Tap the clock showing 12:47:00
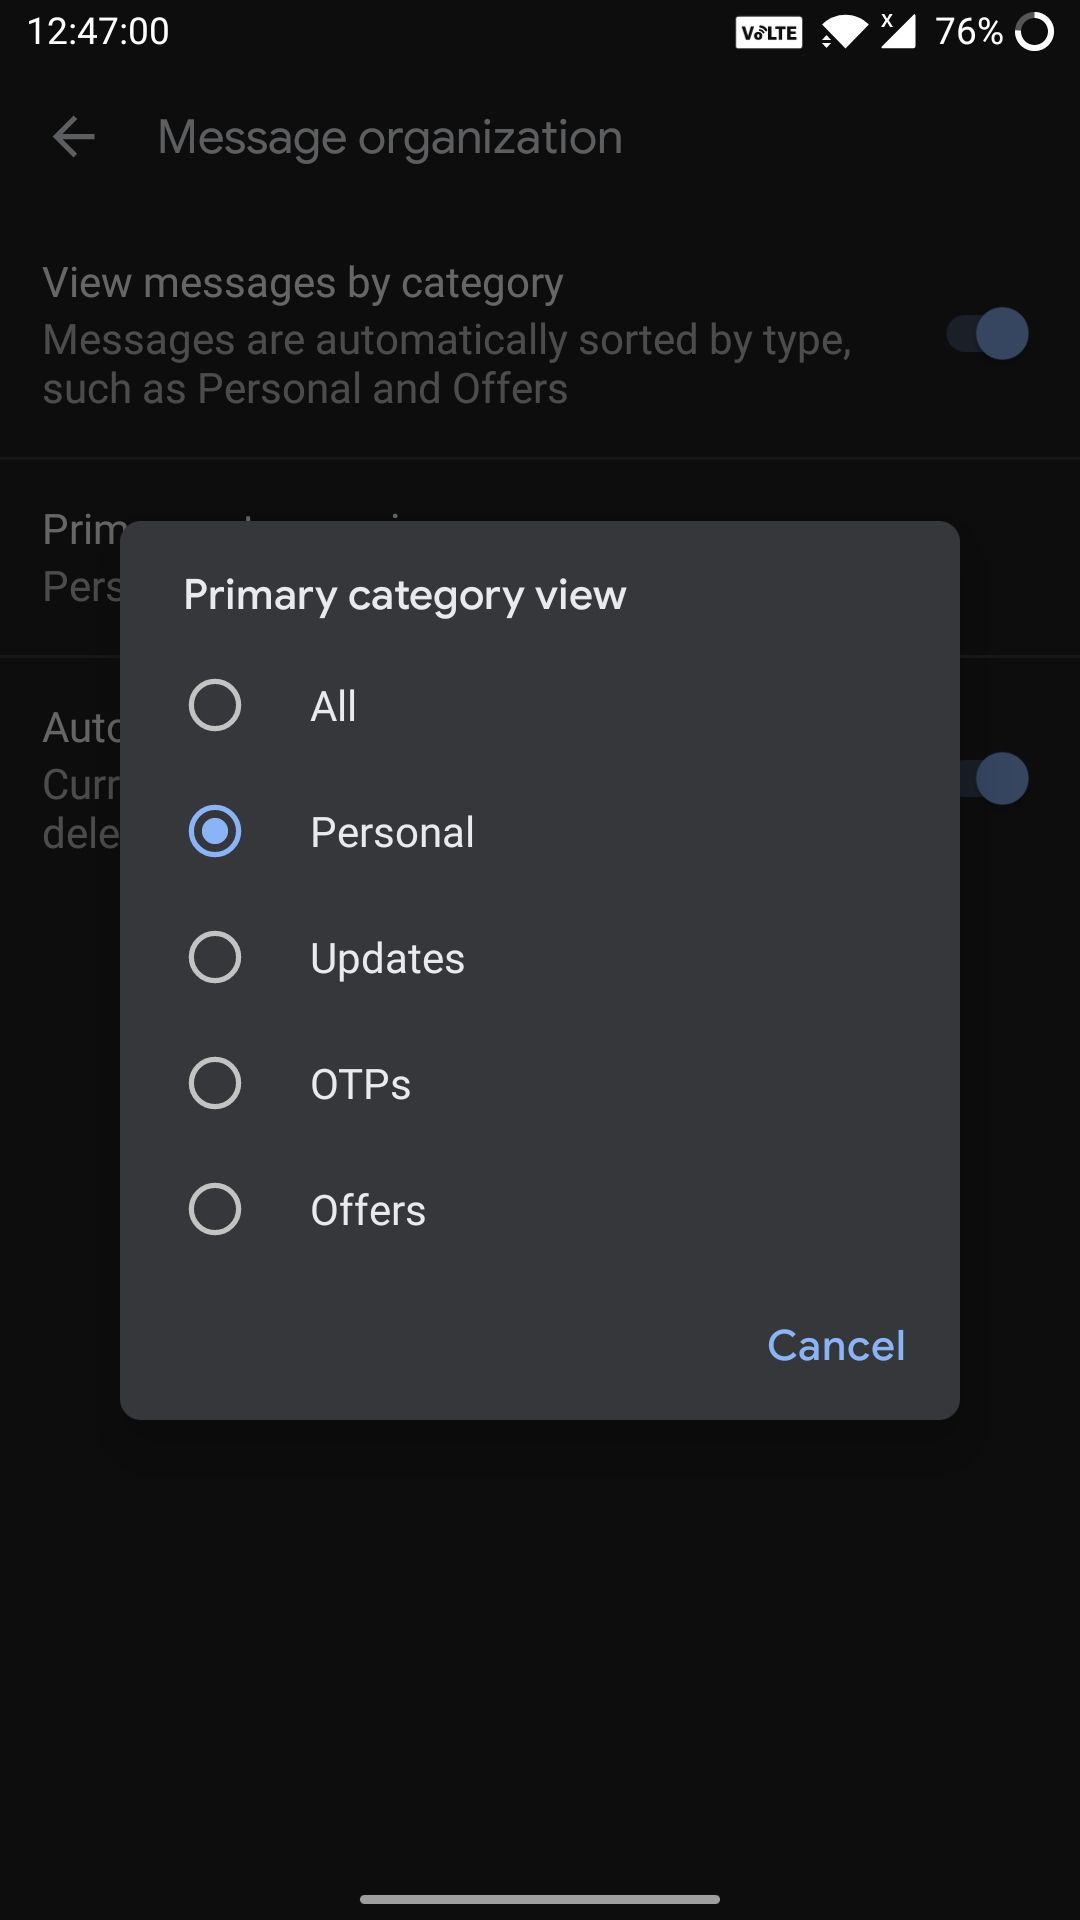1080x1920 pixels. pyautogui.click(x=97, y=31)
